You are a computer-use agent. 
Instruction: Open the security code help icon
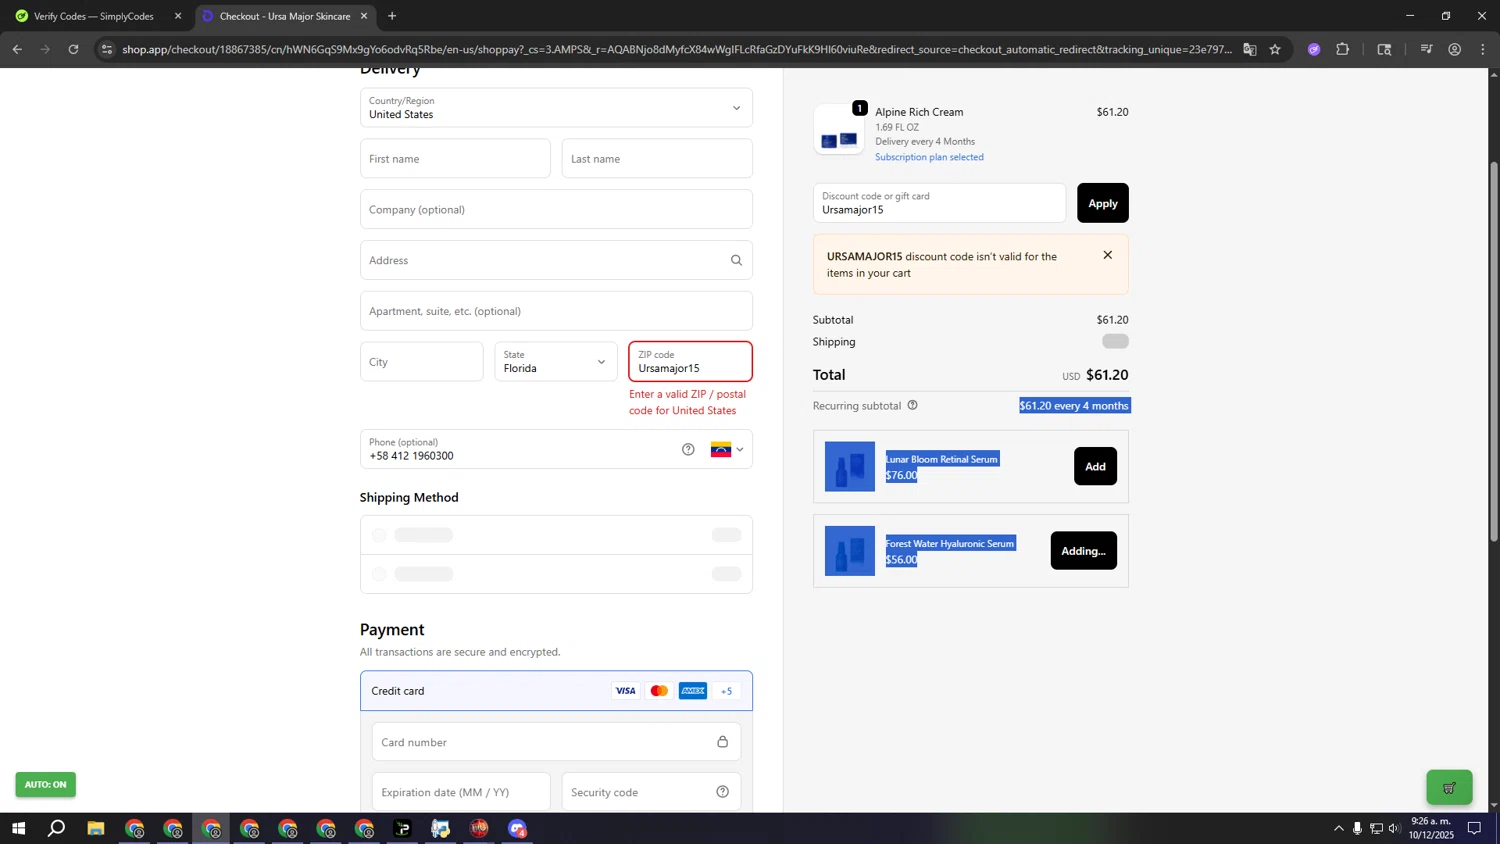[x=722, y=792]
